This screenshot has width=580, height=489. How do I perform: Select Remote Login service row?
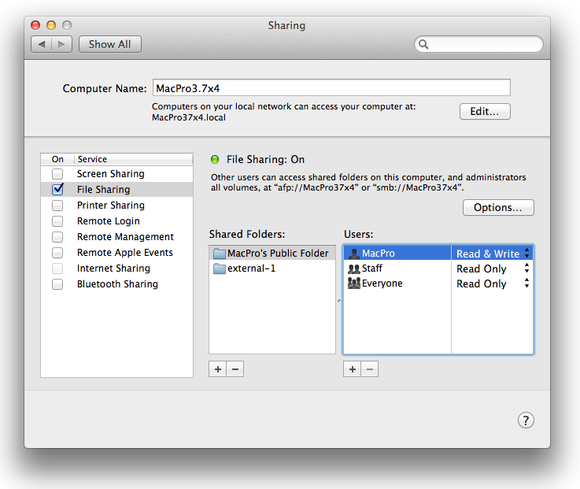coord(117,221)
